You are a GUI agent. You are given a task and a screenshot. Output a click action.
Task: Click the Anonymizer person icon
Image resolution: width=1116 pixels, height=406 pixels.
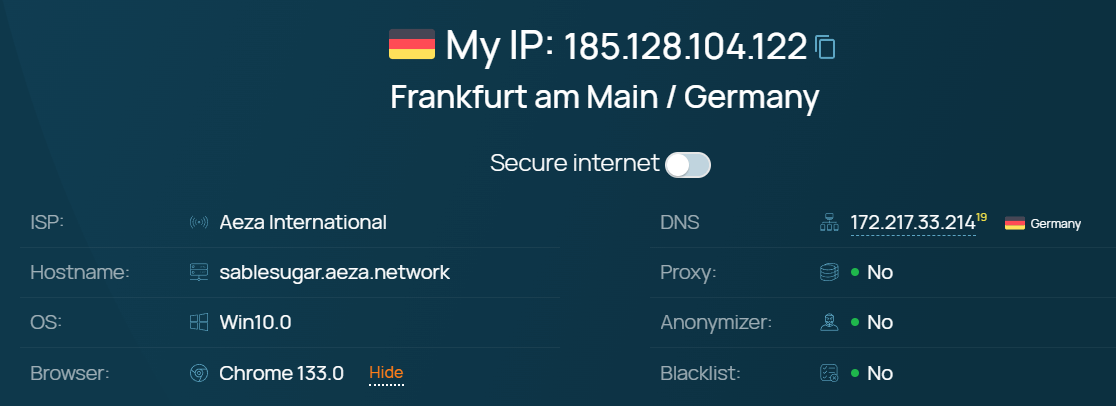pyautogui.click(x=828, y=322)
